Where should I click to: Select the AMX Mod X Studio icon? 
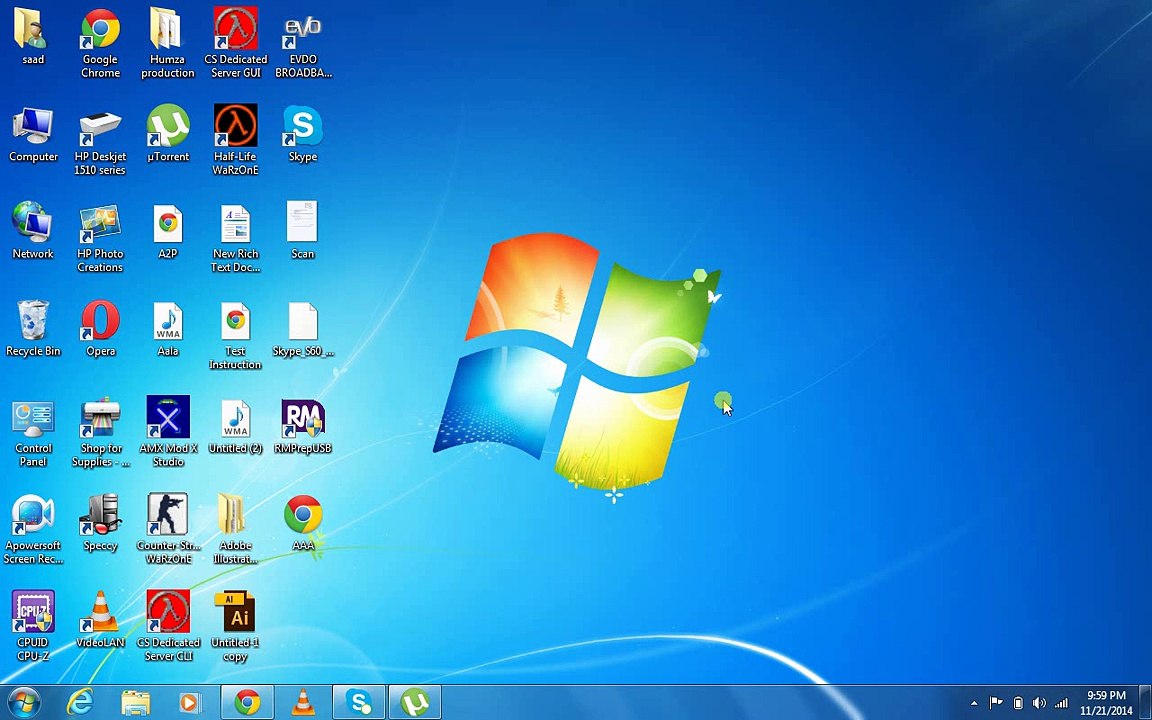(168, 431)
